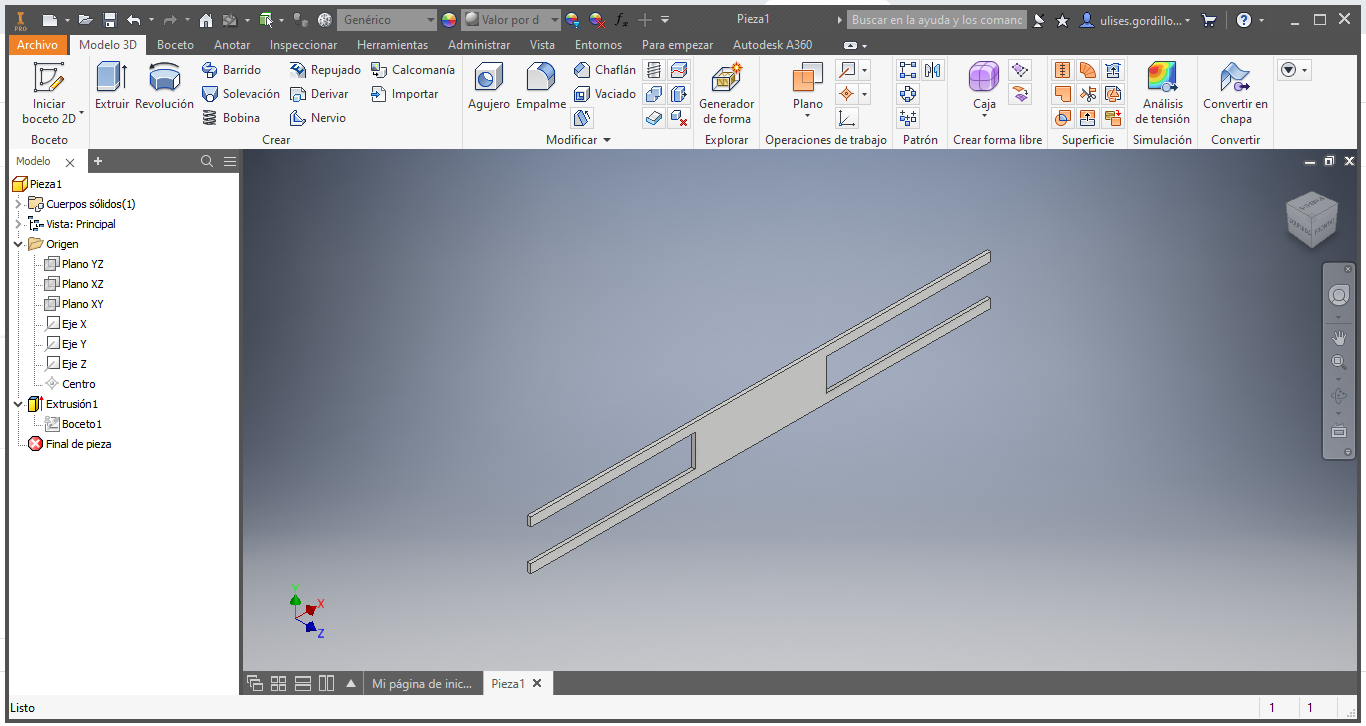Click the help search input field
Screen dimensions: 1366x726
(937, 20)
